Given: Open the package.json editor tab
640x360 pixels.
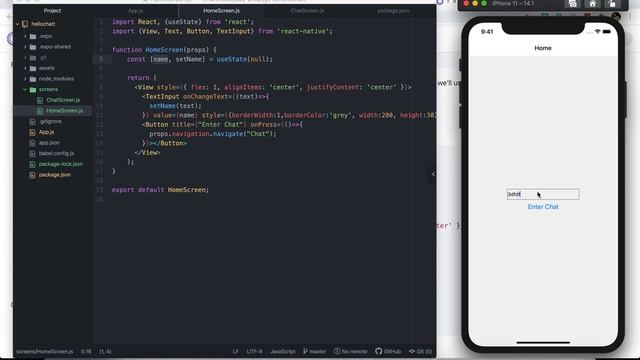Looking at the screenshot, I should (x=393, y=11).
